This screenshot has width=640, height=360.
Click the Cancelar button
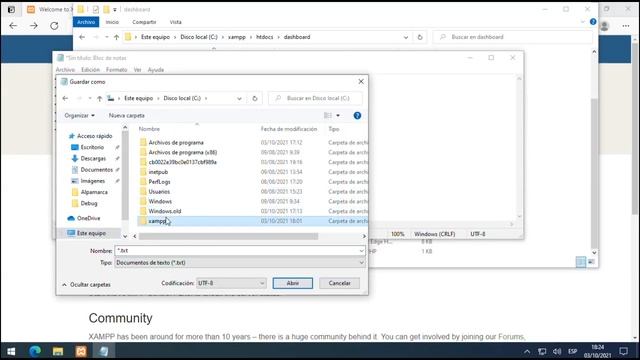click(339, 283)
